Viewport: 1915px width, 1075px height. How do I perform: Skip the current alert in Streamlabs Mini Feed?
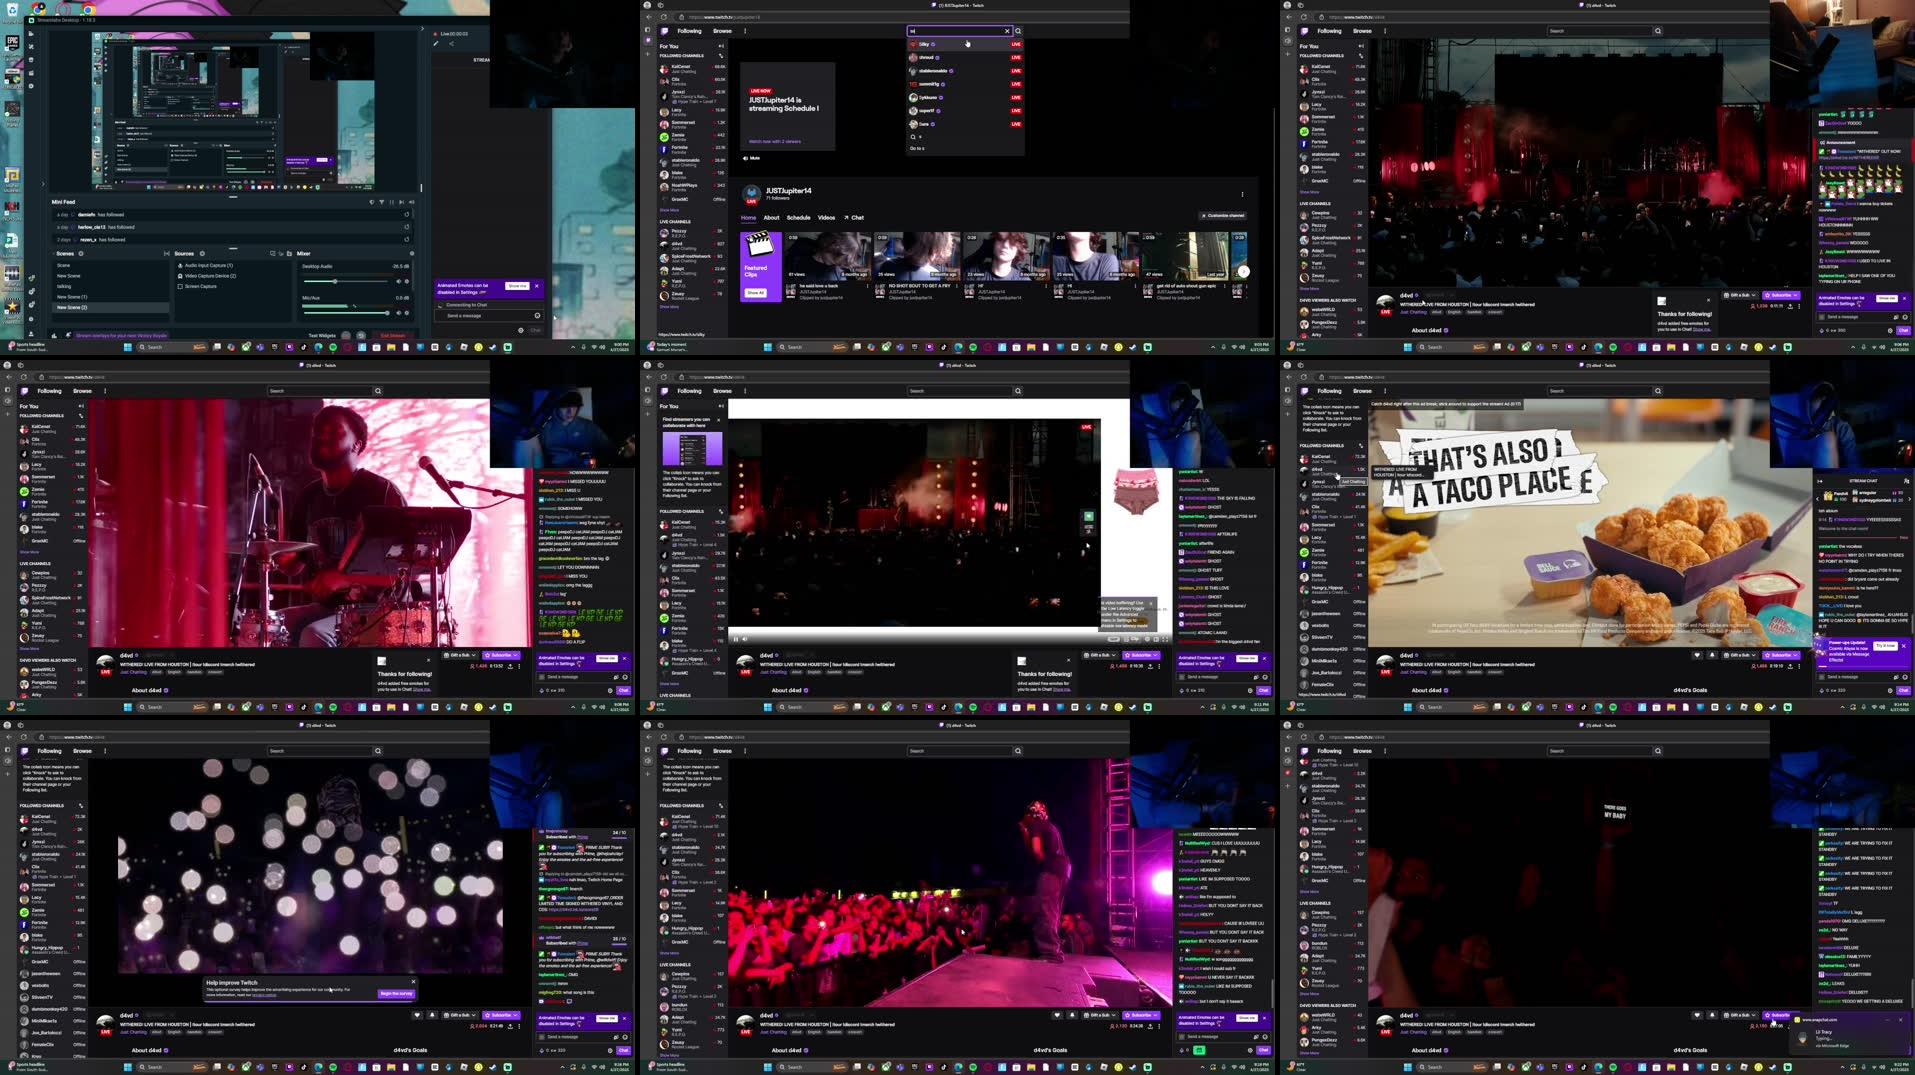click(401, 202)
